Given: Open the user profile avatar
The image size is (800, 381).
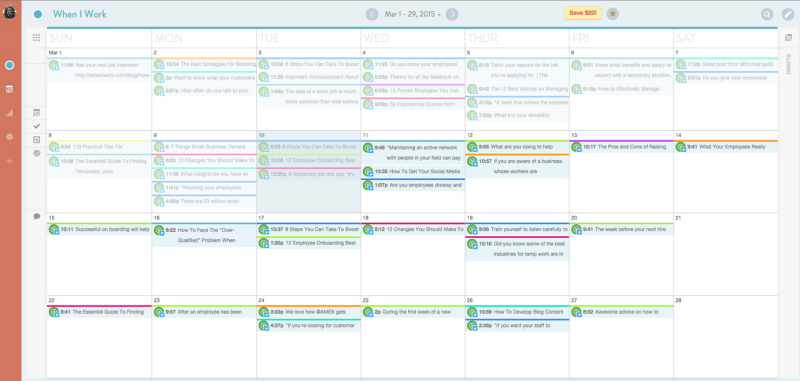Looking at the screenshot, I should coord(10,13).
